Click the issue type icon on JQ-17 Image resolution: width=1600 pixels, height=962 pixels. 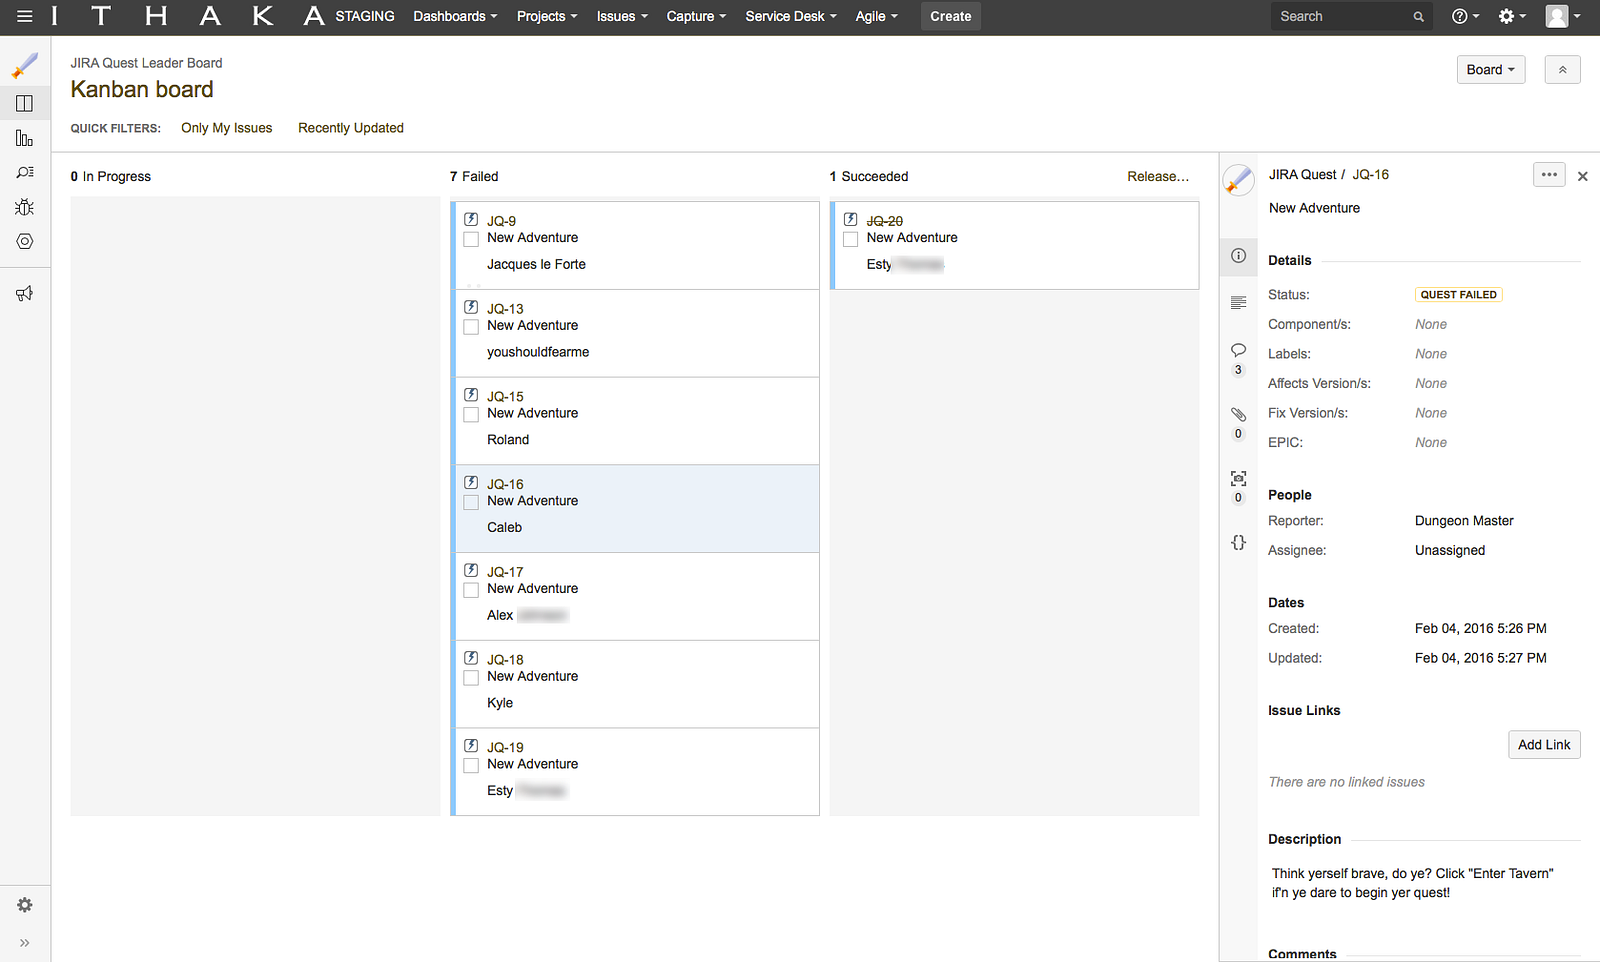[471, 570]
